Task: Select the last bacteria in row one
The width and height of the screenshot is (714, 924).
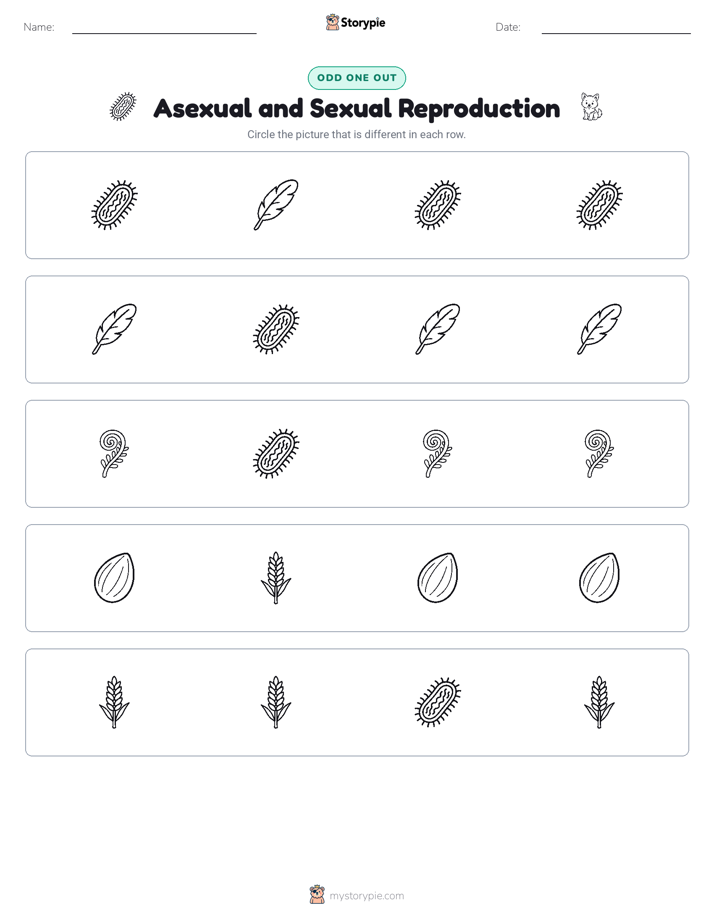Action: pos(599,204)
